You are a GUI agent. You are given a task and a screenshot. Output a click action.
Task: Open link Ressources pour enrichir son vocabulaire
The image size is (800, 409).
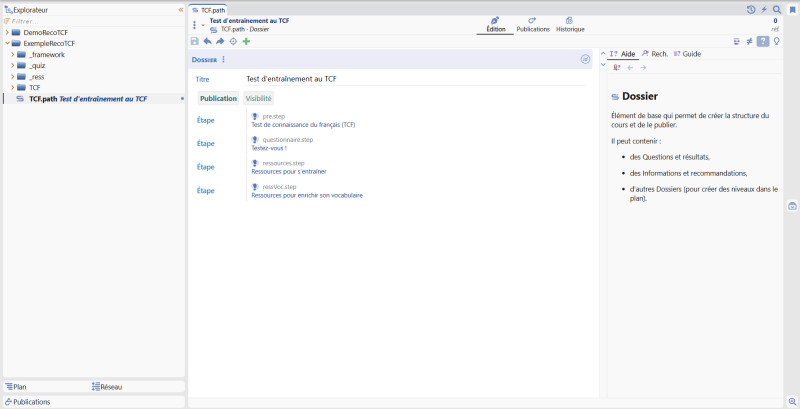click(x=307, y=195)
